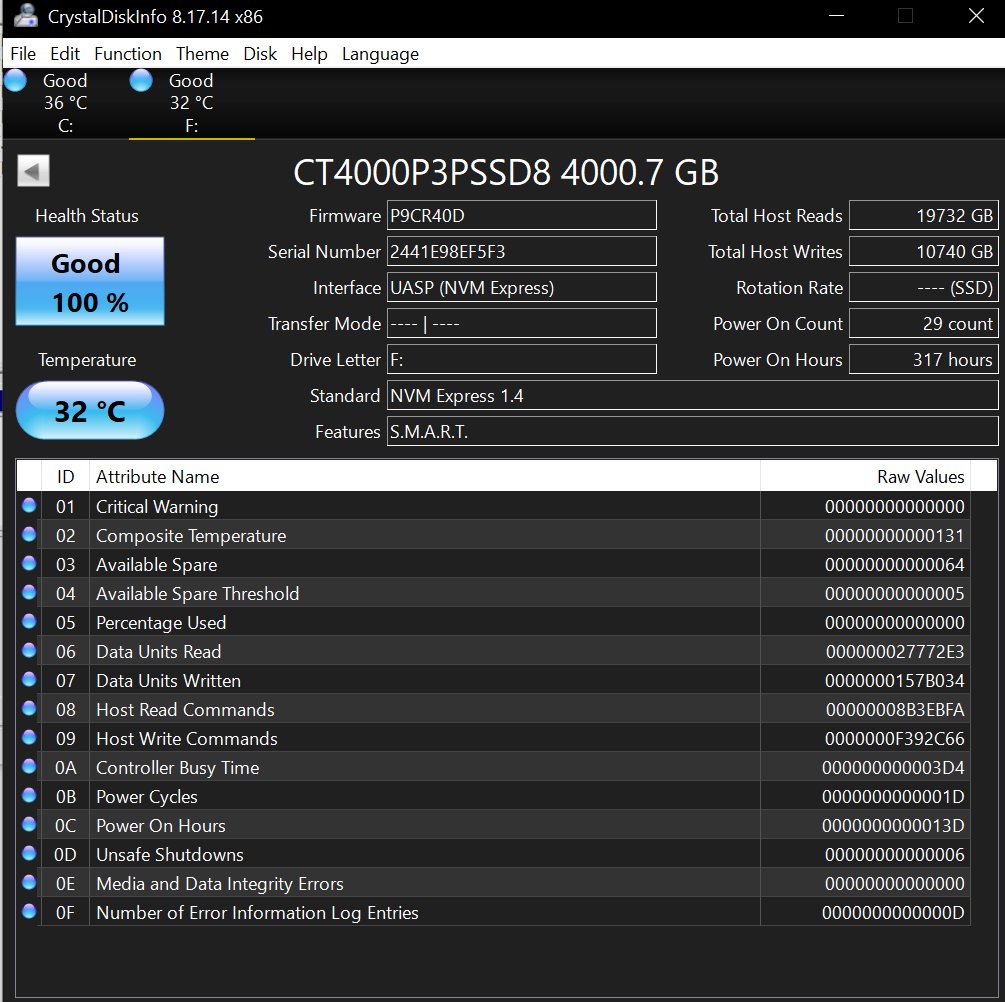The height and width of the screenshot is (1002, 1005).
Task: Select the Controller Busy Time attribute name
Action: click(178, 767)
